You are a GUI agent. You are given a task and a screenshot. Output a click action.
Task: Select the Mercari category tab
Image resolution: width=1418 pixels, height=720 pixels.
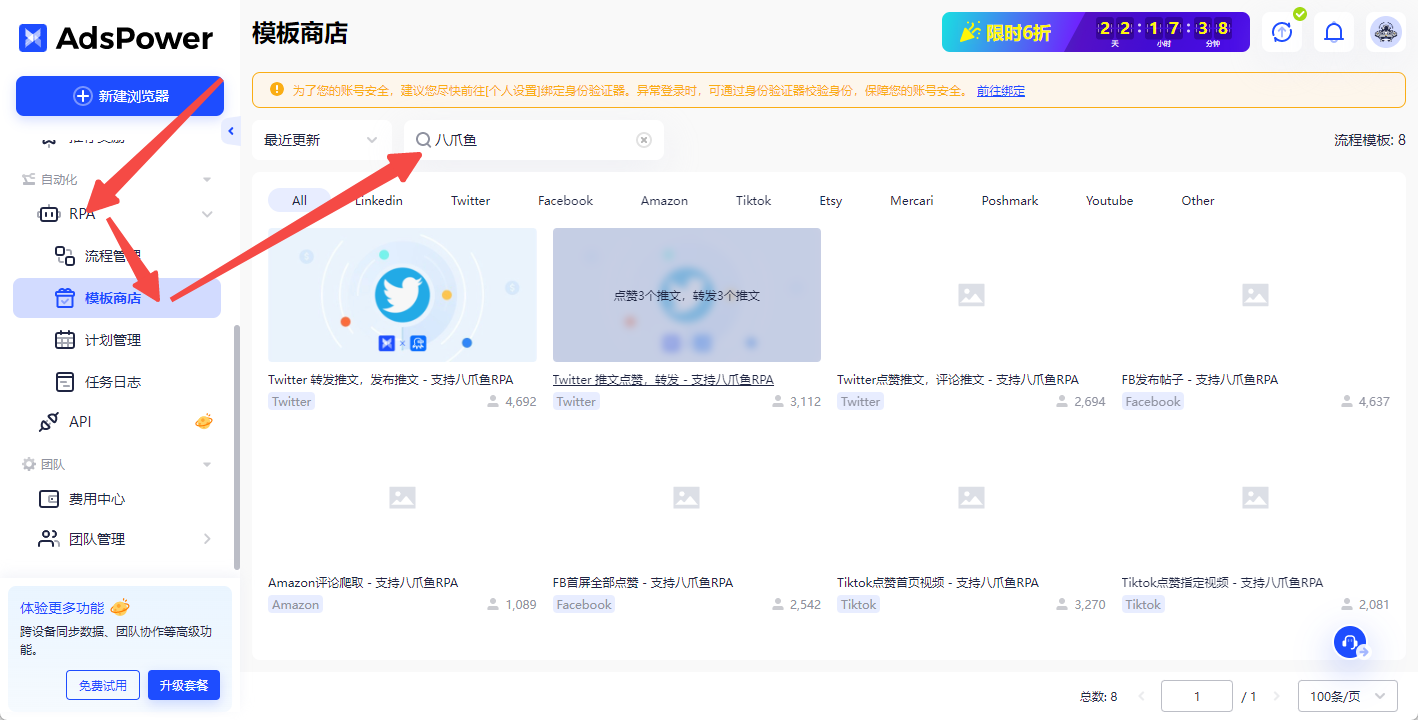[x=911, y=200]
